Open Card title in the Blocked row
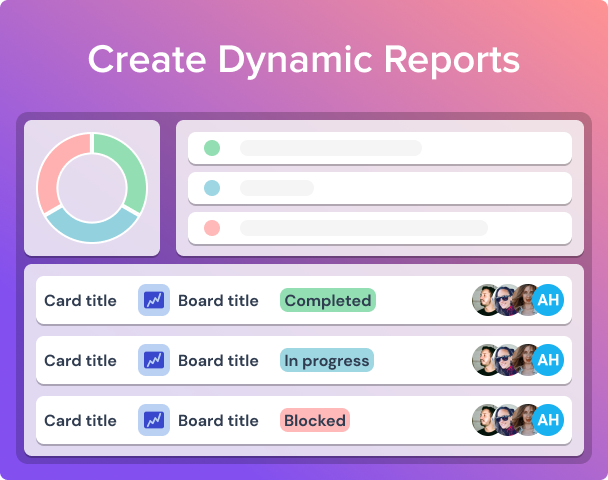This screenshot has height=480, width=608. [x=80, y=421]
